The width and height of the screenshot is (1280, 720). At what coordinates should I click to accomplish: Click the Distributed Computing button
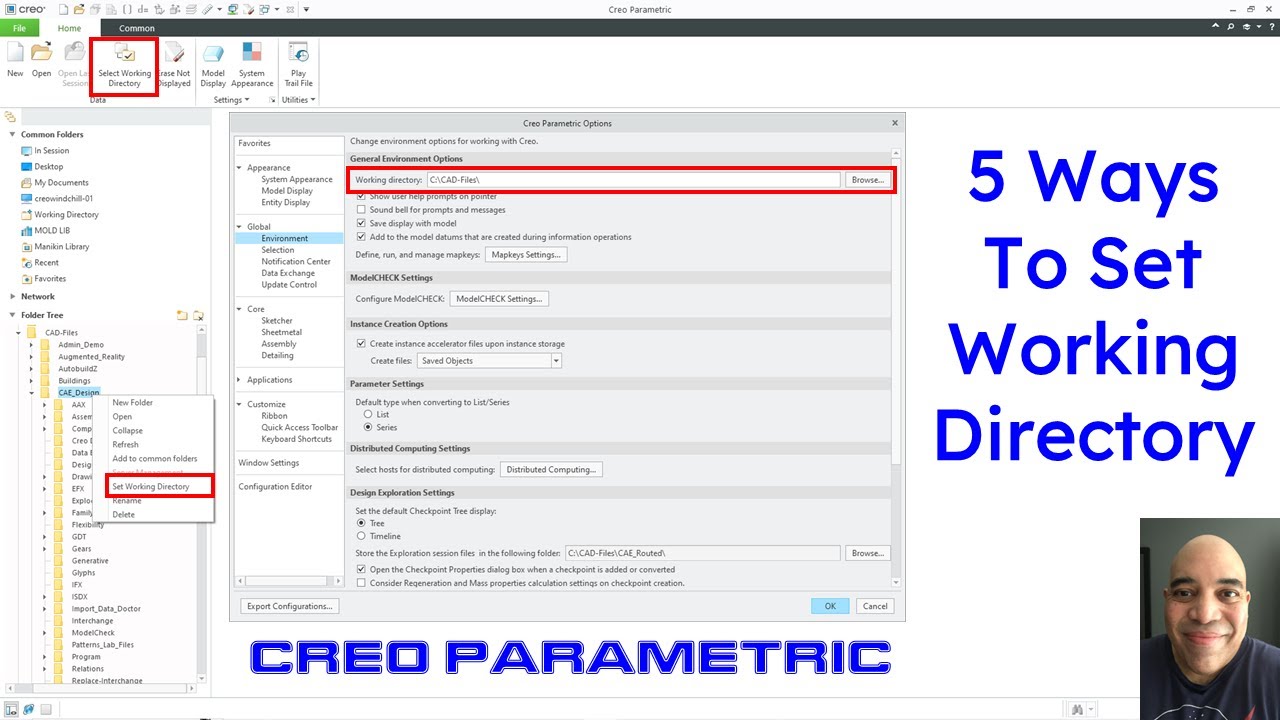(x=551, y=470)
